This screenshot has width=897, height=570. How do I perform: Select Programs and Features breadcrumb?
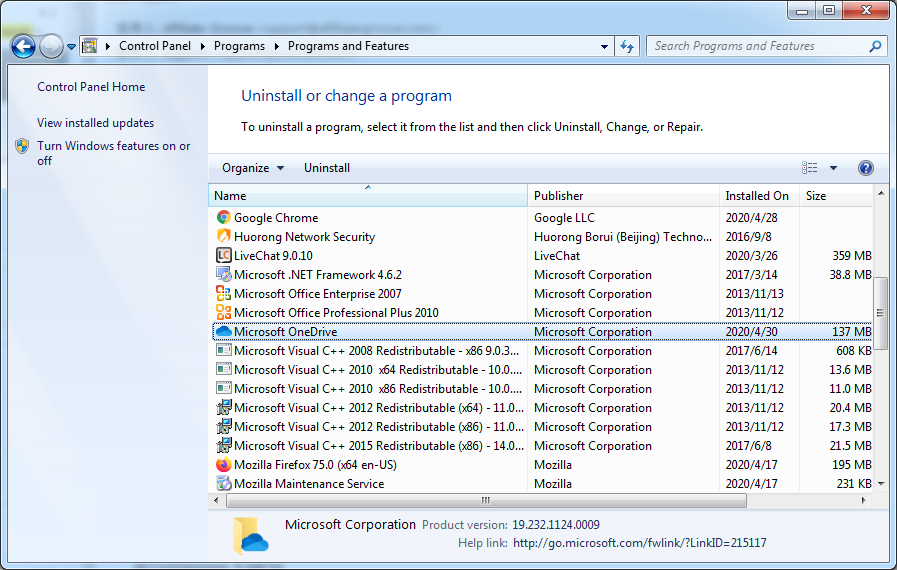tap(348, 46)
